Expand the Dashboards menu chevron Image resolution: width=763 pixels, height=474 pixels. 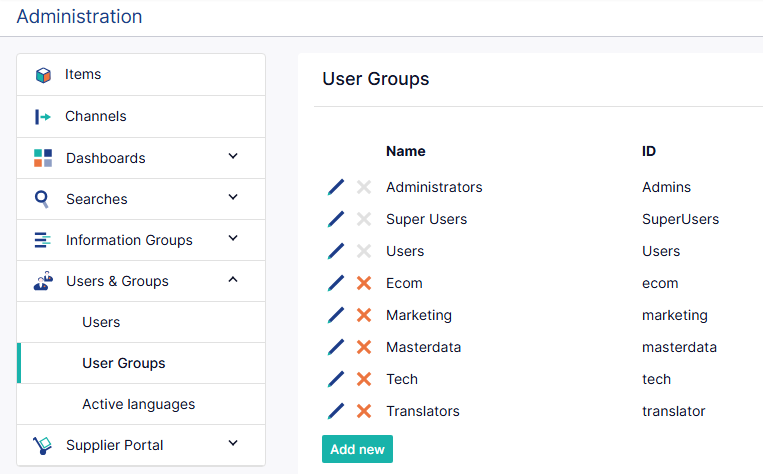point(233,156)
